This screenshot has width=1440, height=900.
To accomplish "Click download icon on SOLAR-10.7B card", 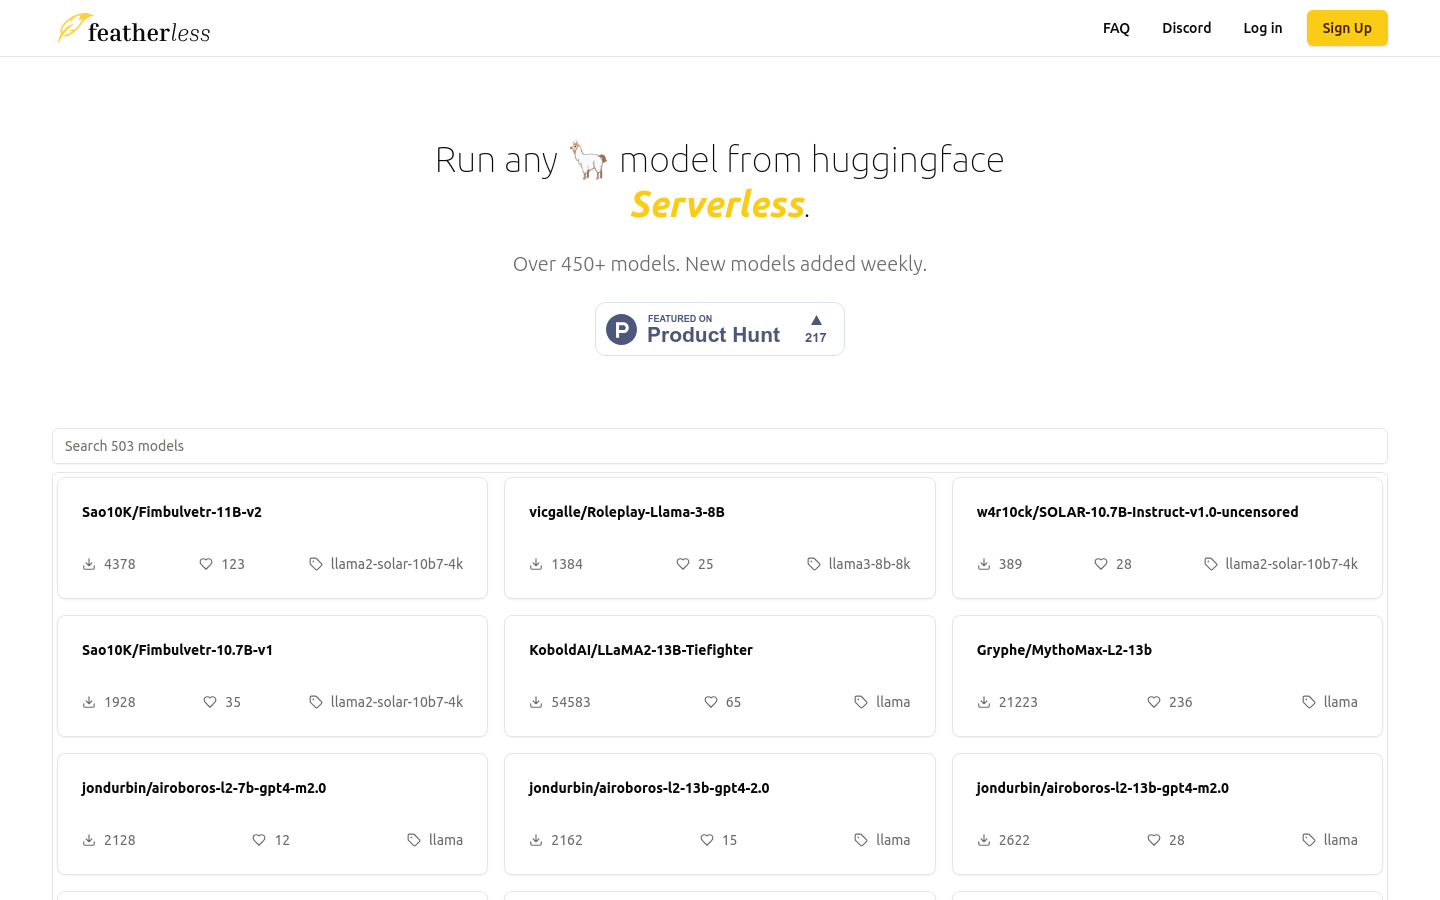I will [x=984, y=564].
